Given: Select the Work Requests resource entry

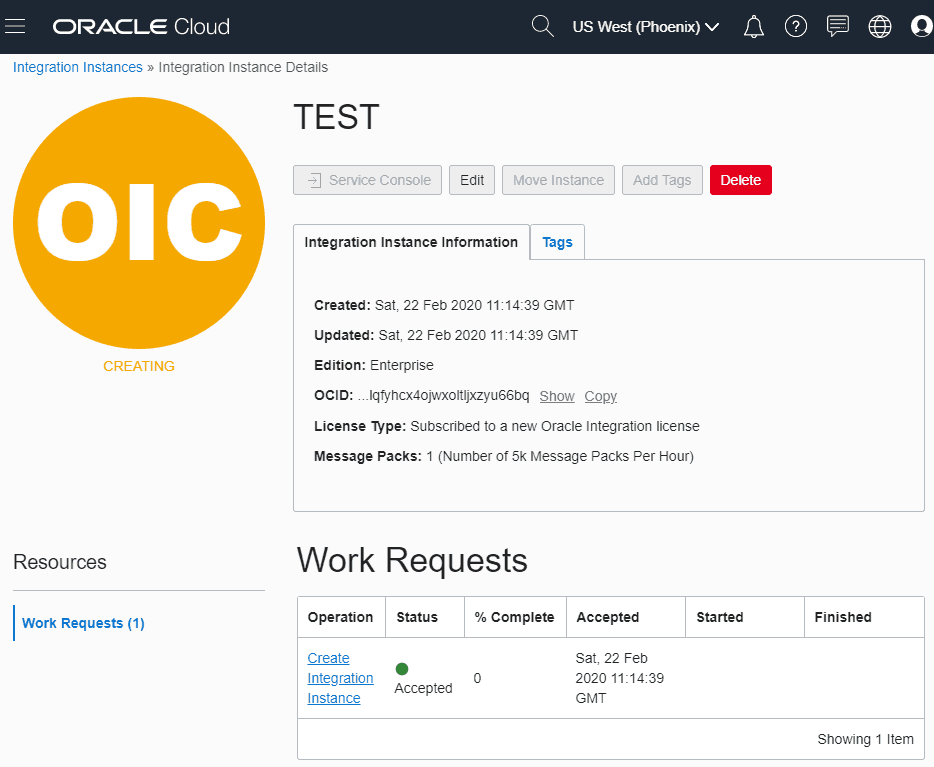Looking at the screenshot, I should pyautogui.click(x=83, y=623).
